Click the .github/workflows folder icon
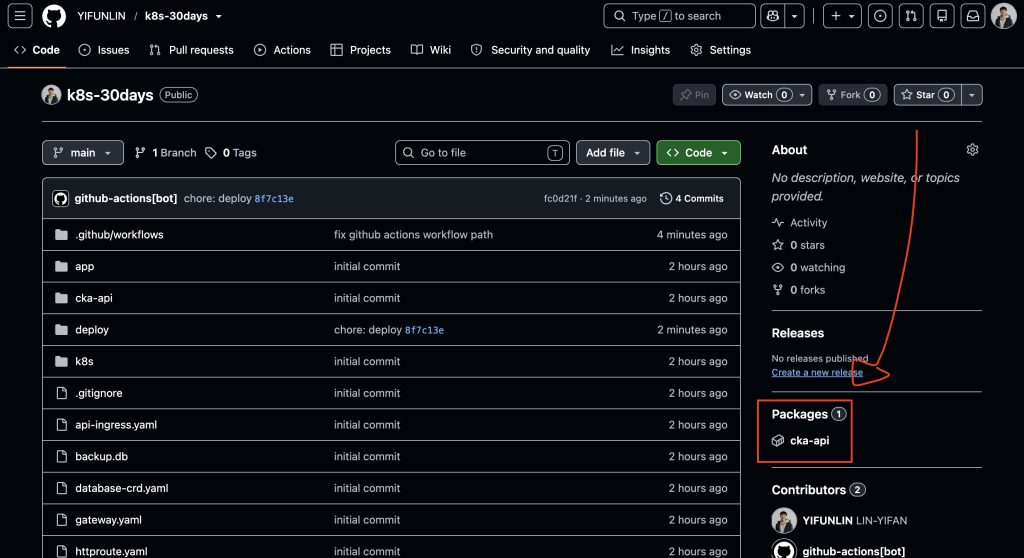This screenshot has width=1024, height=558. click(61, 235)
